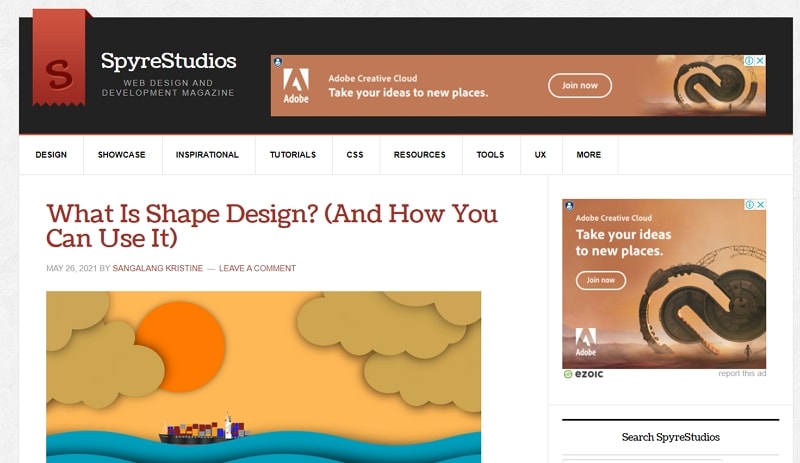Click Join now in the sidebar ad
Viewport: 800px width, 463px height.
(x=601, y=280)
